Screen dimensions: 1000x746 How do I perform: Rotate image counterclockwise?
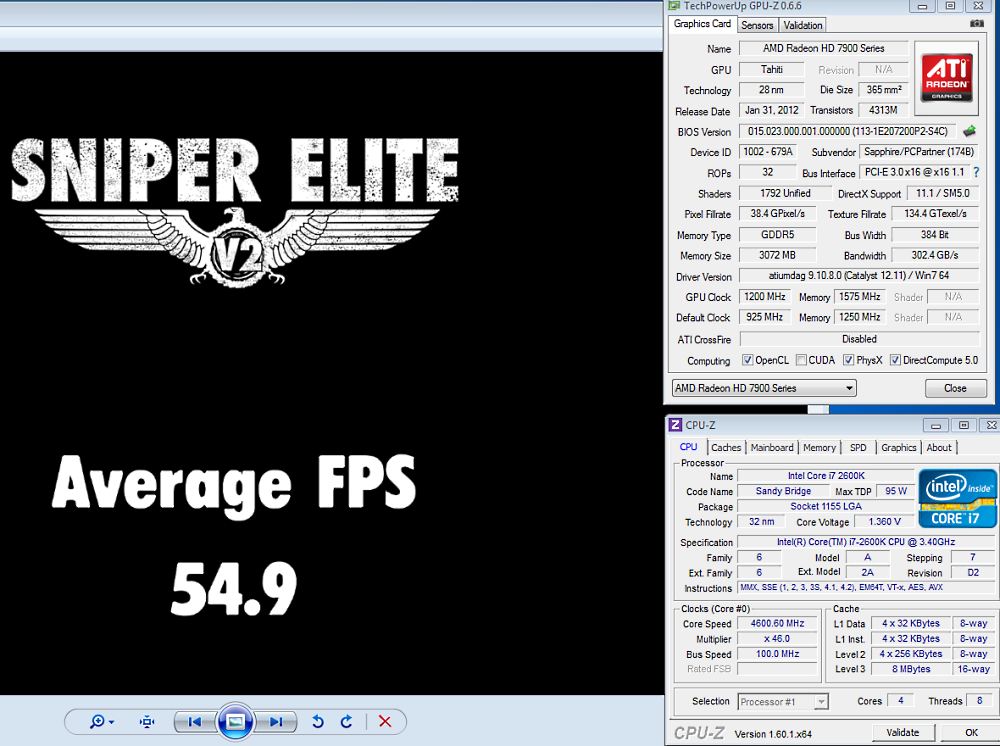point(318,721)
